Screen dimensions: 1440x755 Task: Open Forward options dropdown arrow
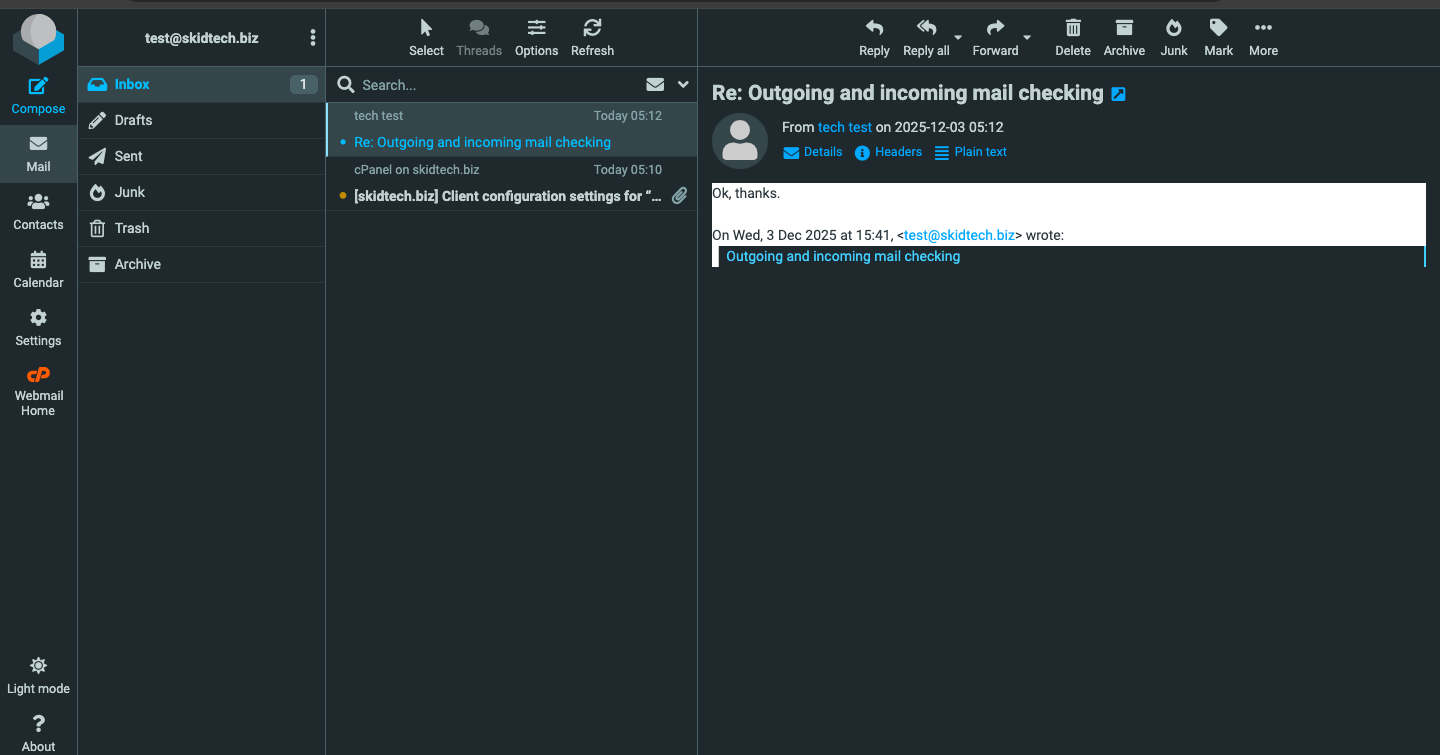pos(1027,38)
